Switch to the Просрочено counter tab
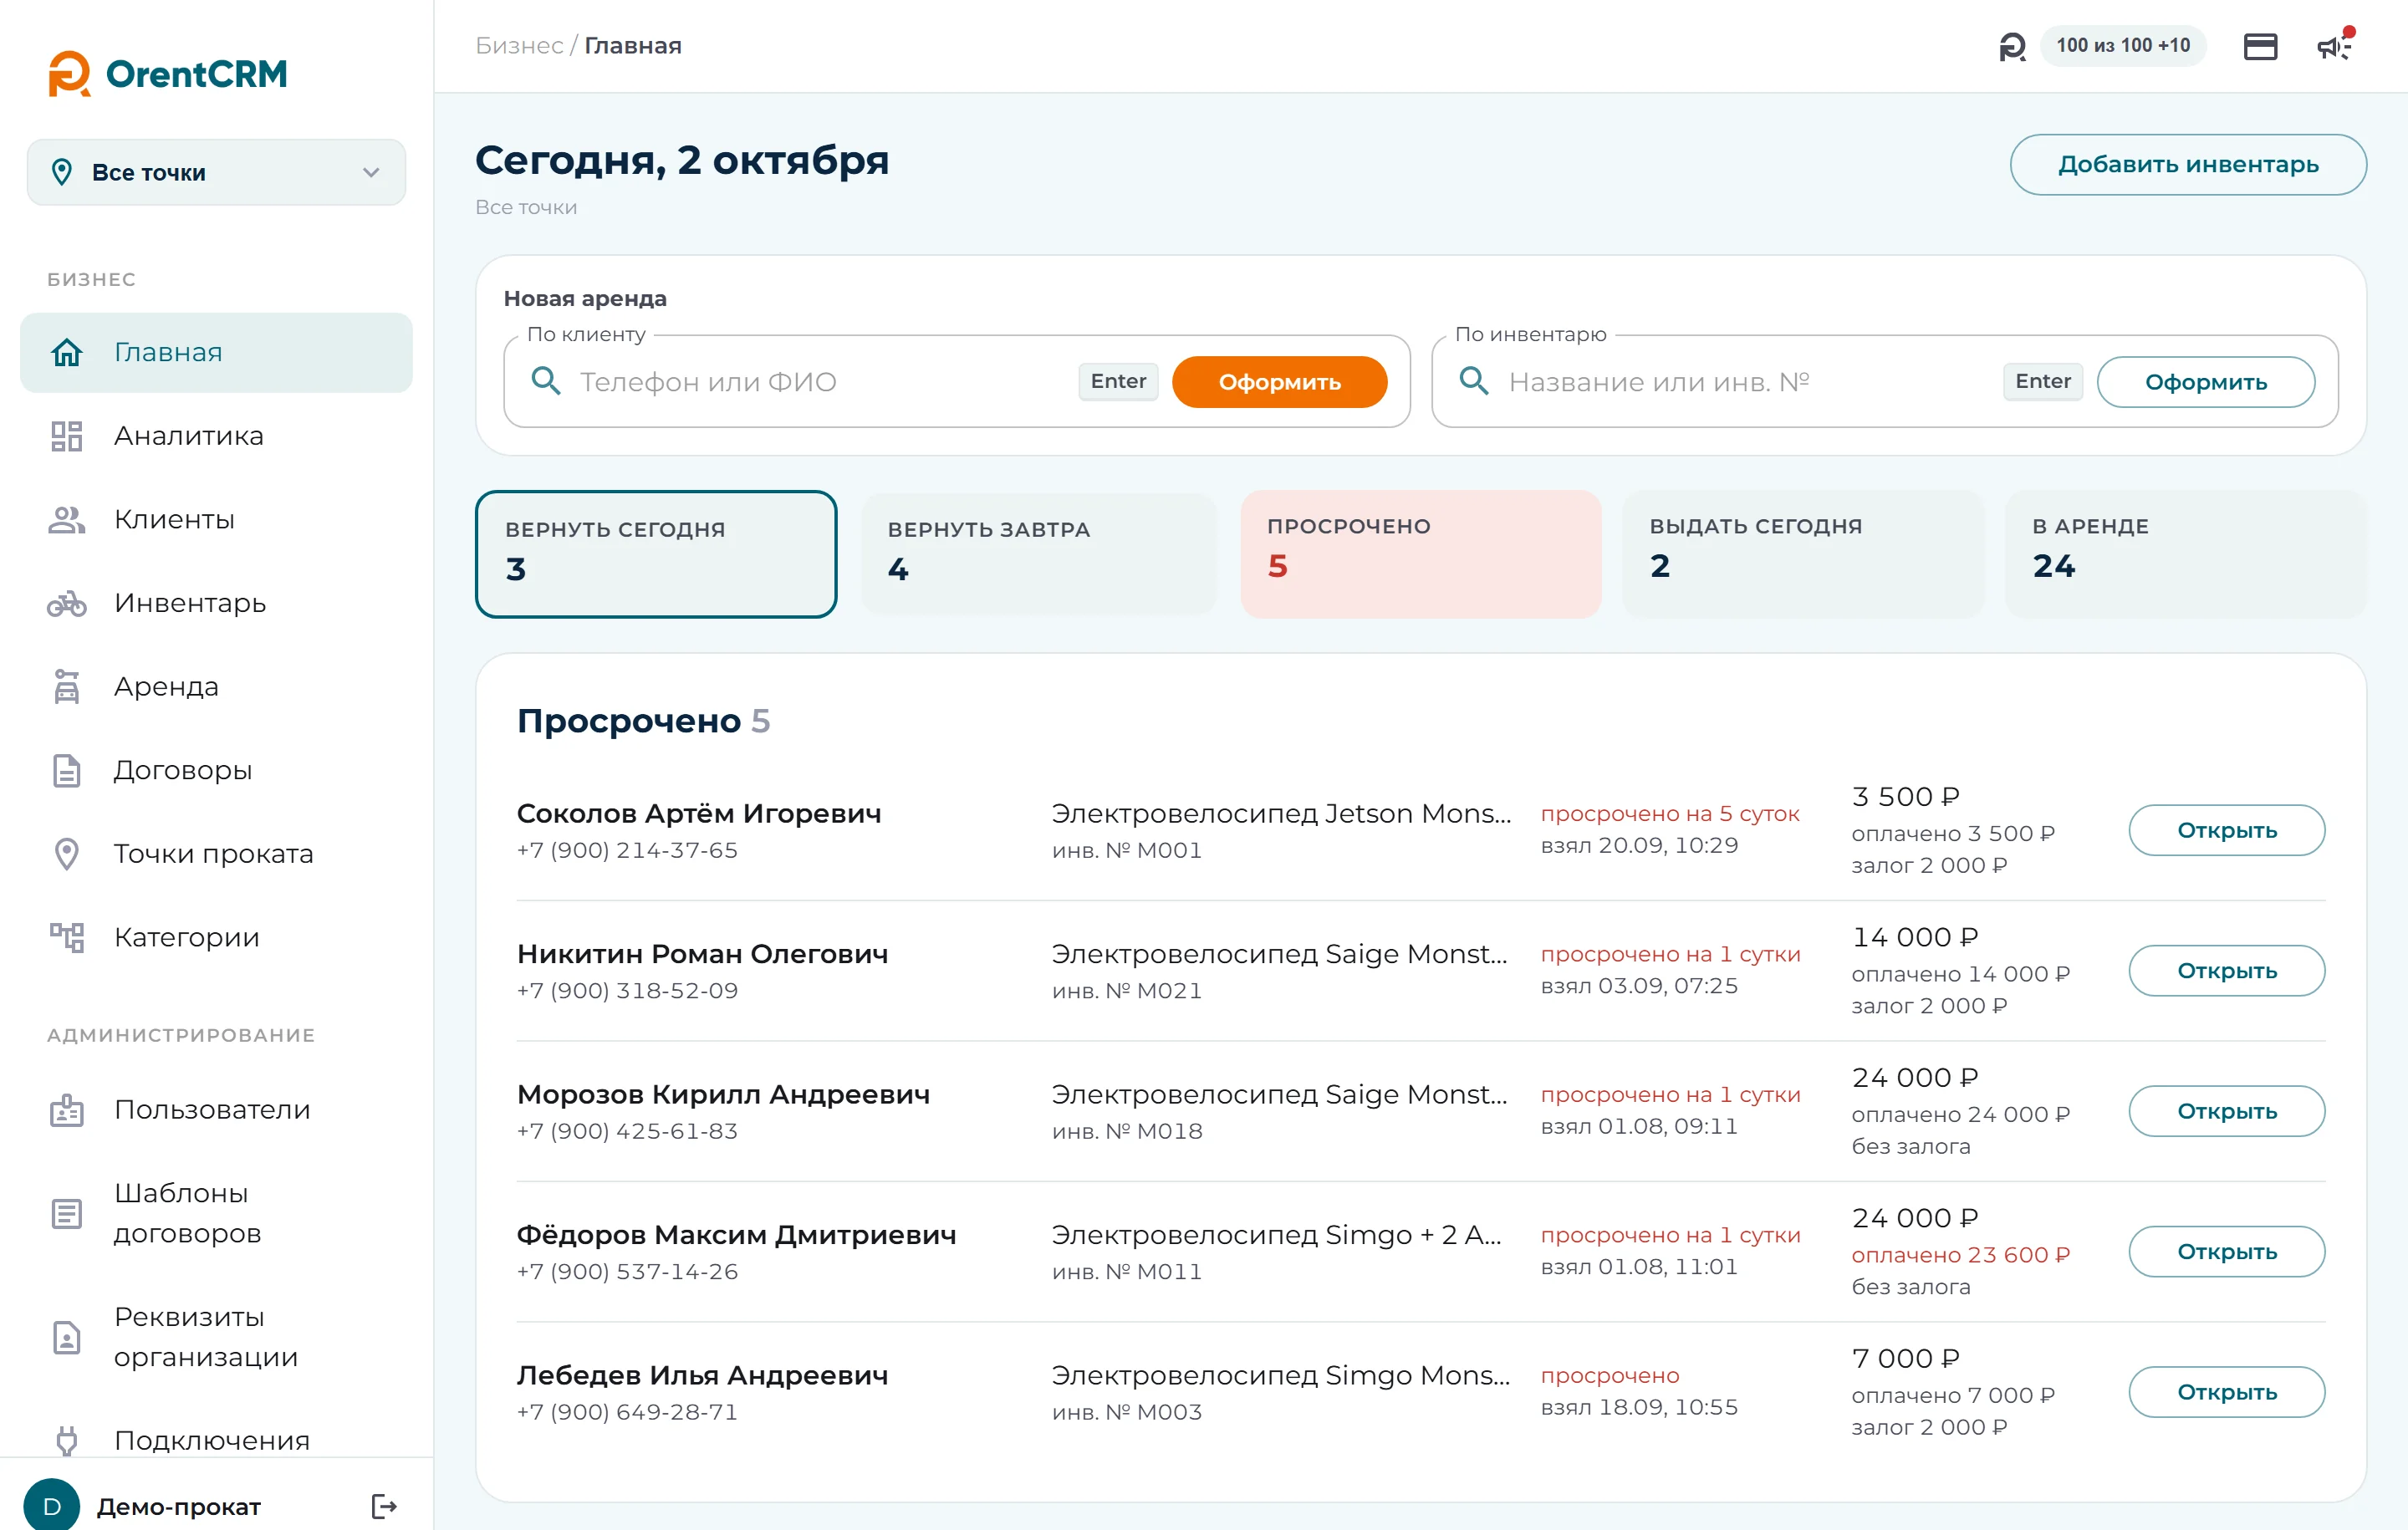2408x1530 pixels. pyautogui.click(x=1420, y=554)
